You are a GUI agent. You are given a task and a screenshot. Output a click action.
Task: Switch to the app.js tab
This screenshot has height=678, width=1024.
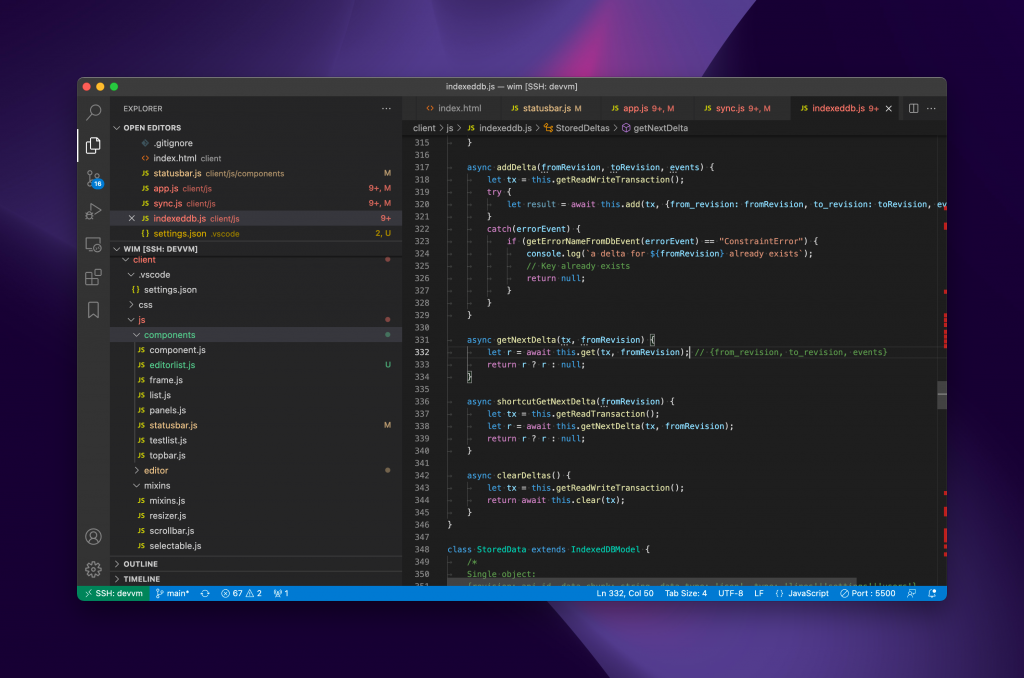[643, 108]
